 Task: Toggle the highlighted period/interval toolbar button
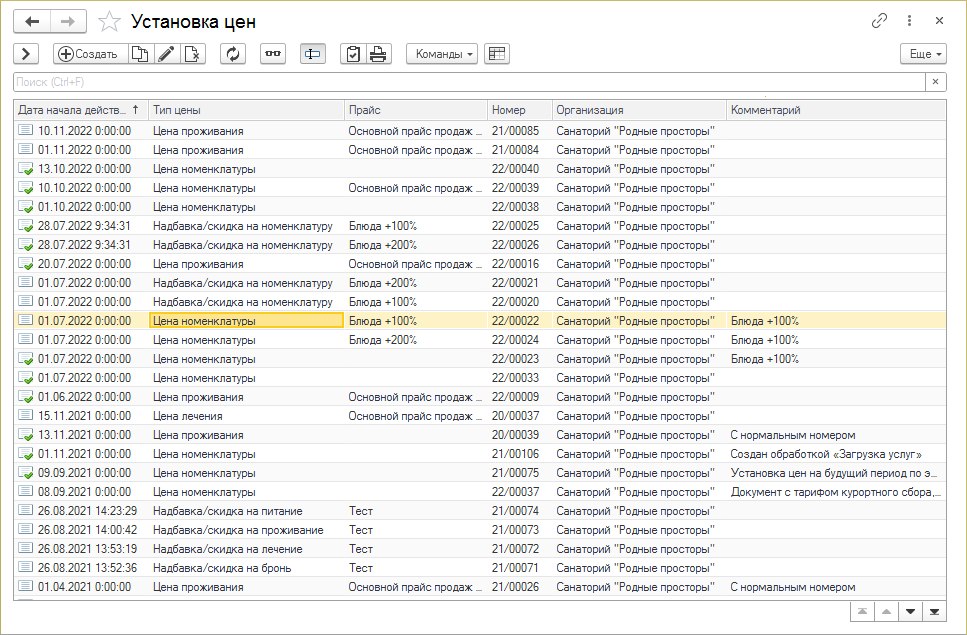point(313,54)
